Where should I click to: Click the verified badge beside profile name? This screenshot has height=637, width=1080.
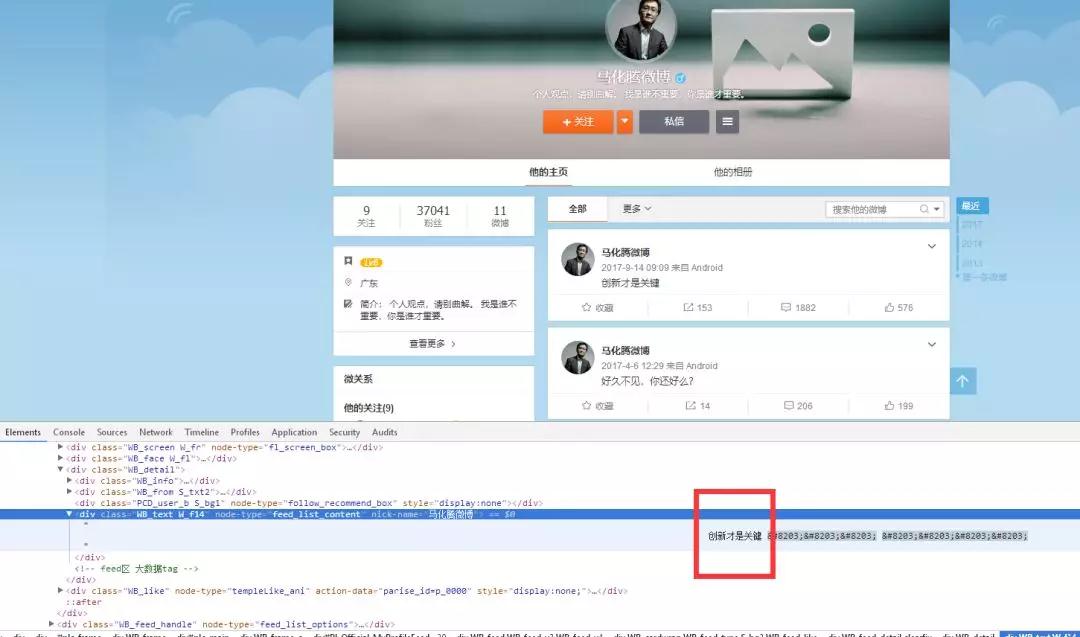(x=681, y=78)
